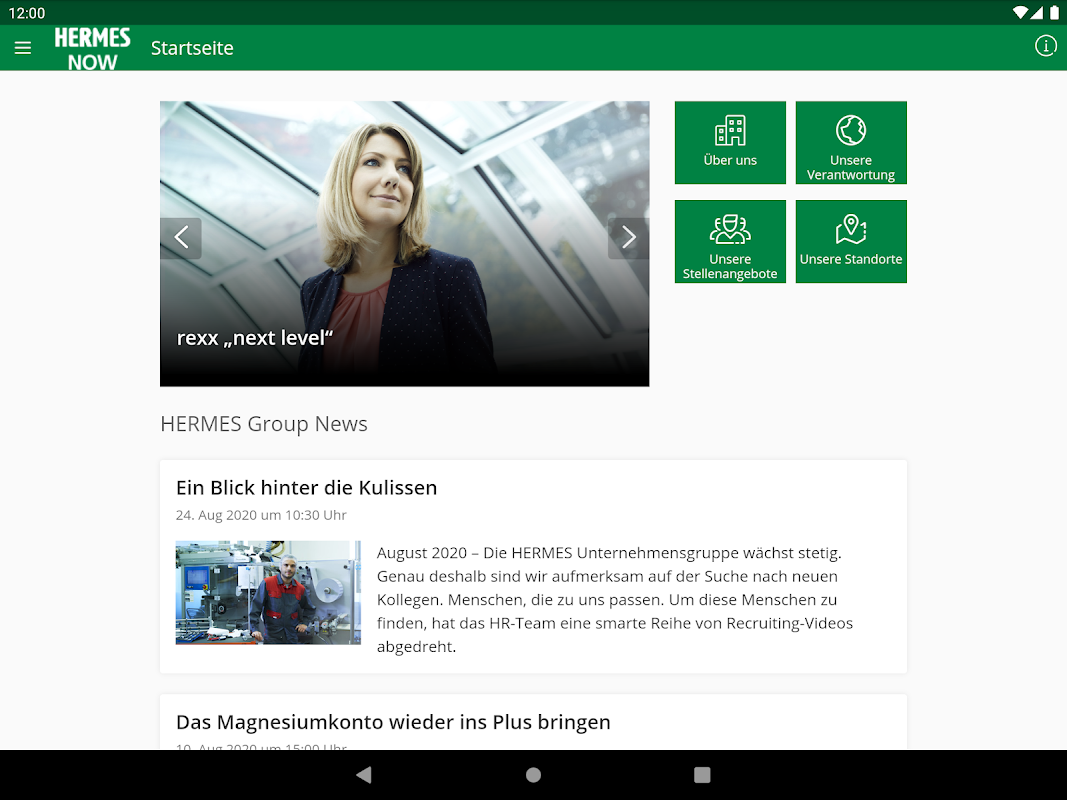Open the Unsere Standorte tile

coord(851,241)
